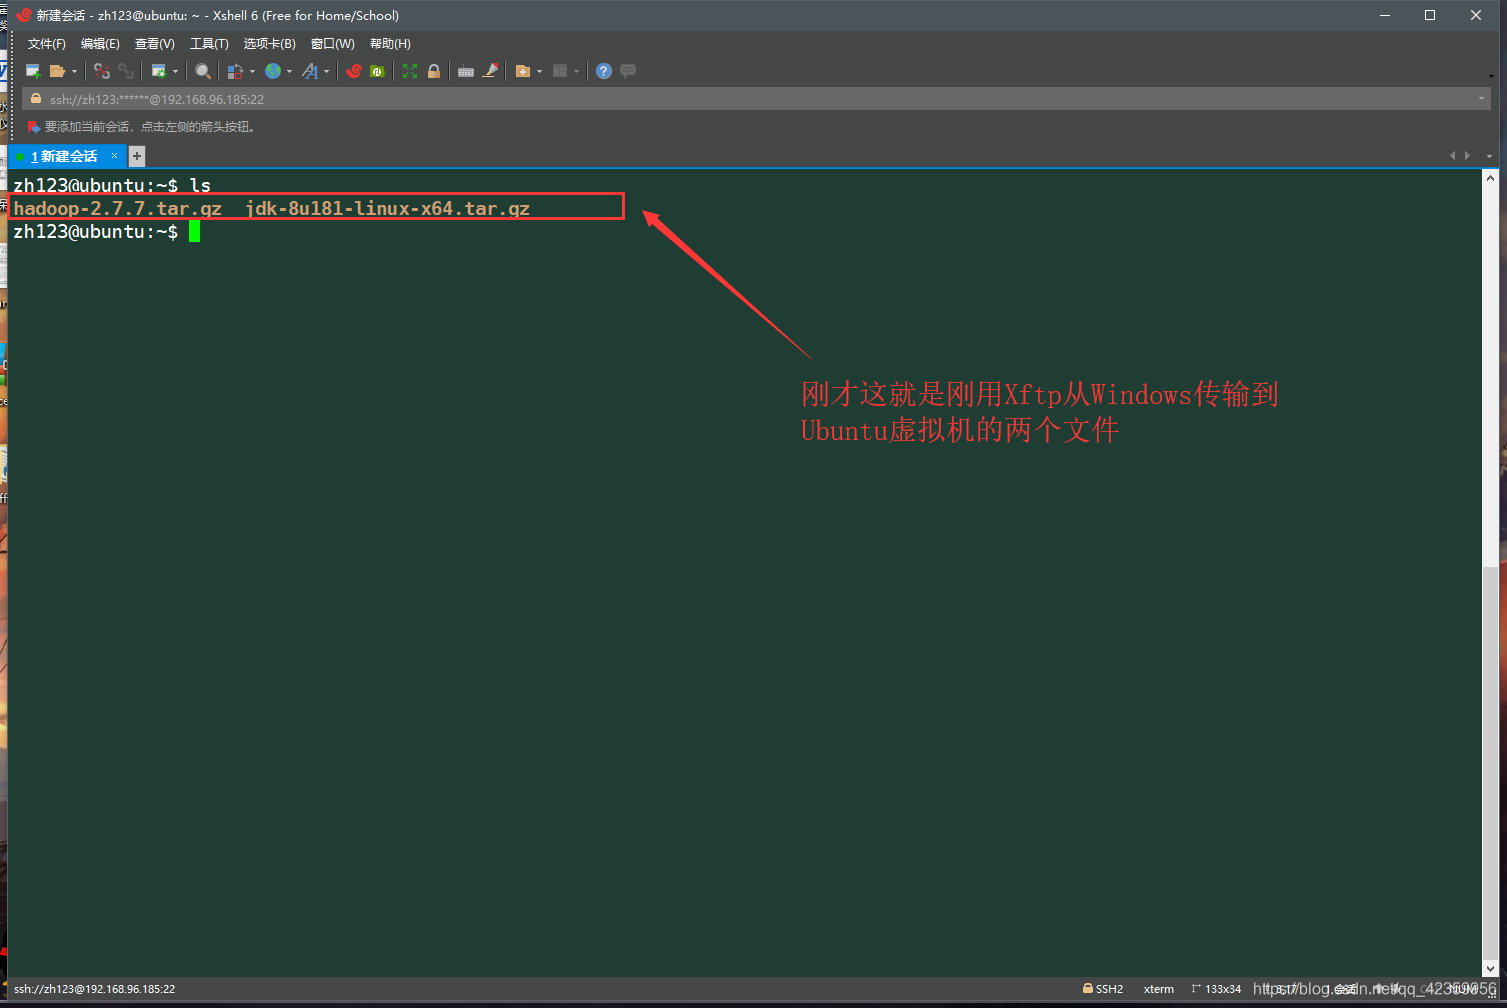
Task: Open the Encoding globe dropdown arrow
Action: pos(290,71)
